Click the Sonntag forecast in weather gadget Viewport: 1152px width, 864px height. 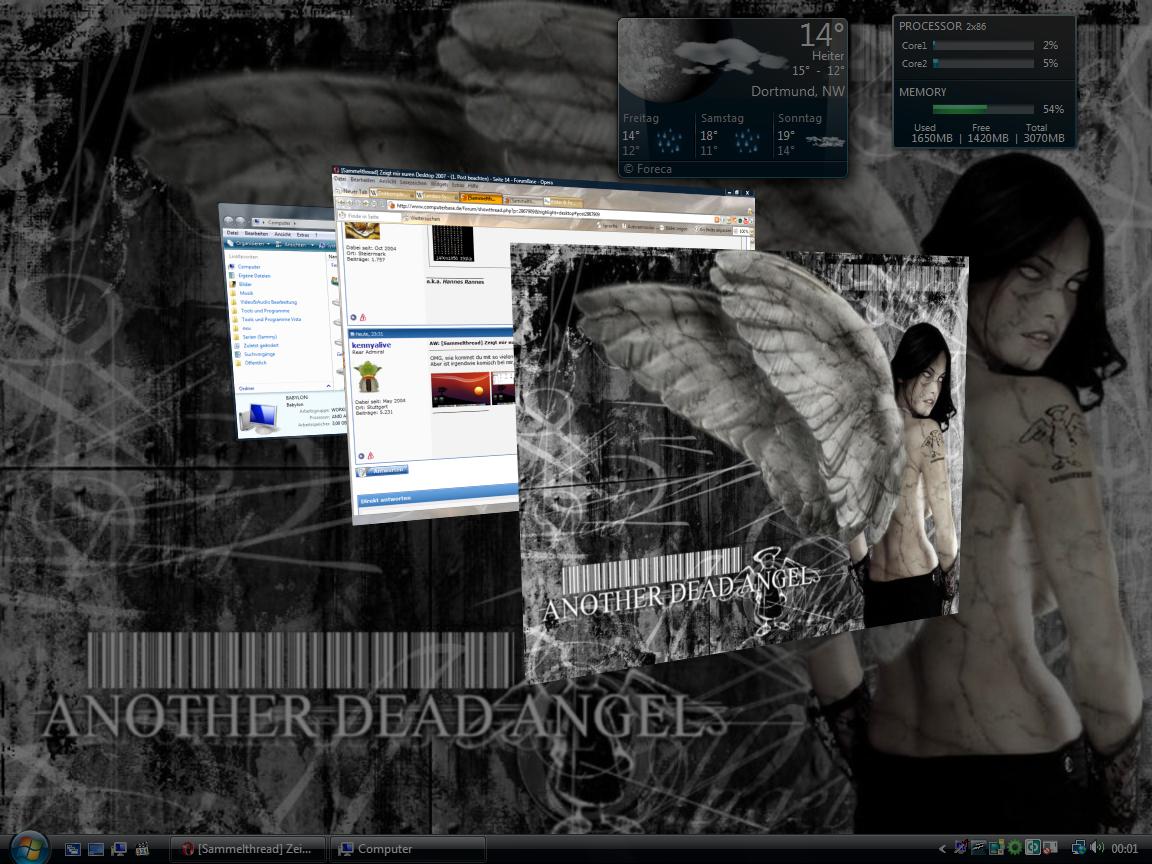click(810, 135)
